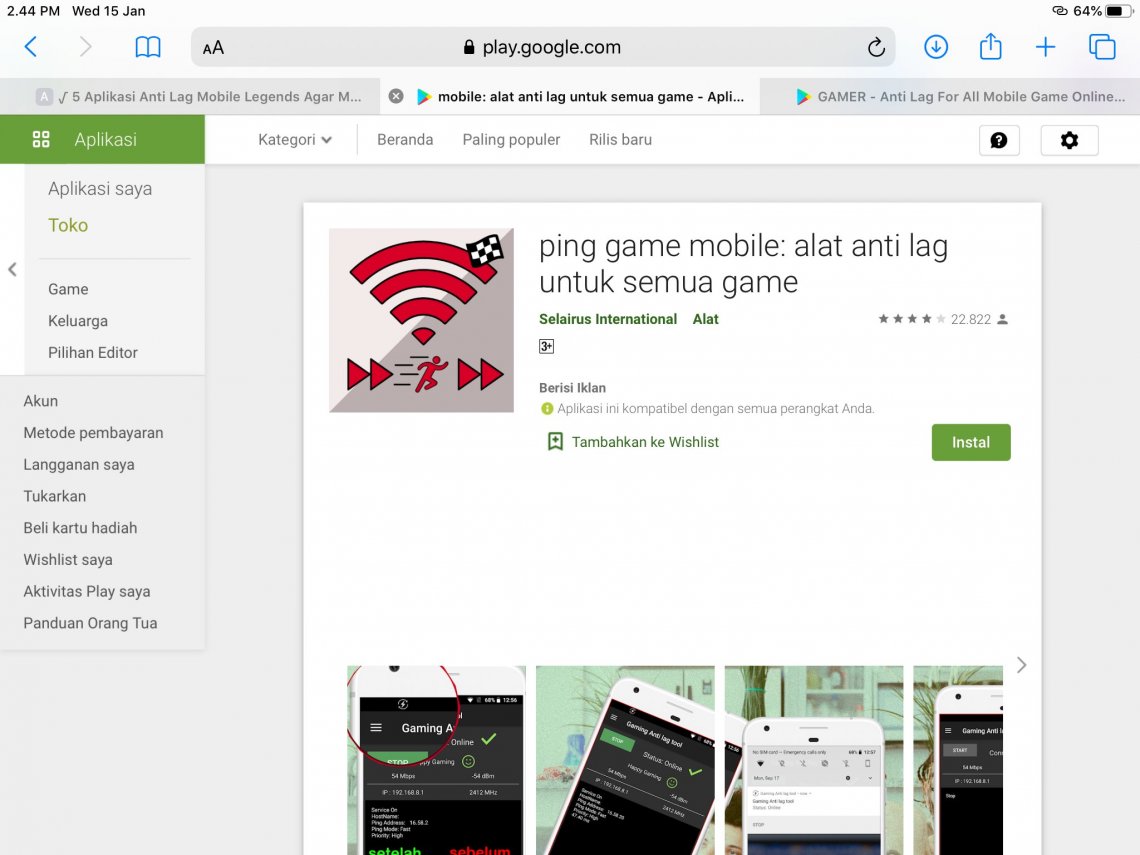This screenshot has width=1140, height=855.
Task: Open the AA reader text-size menu
Action: tap(213, 48)
